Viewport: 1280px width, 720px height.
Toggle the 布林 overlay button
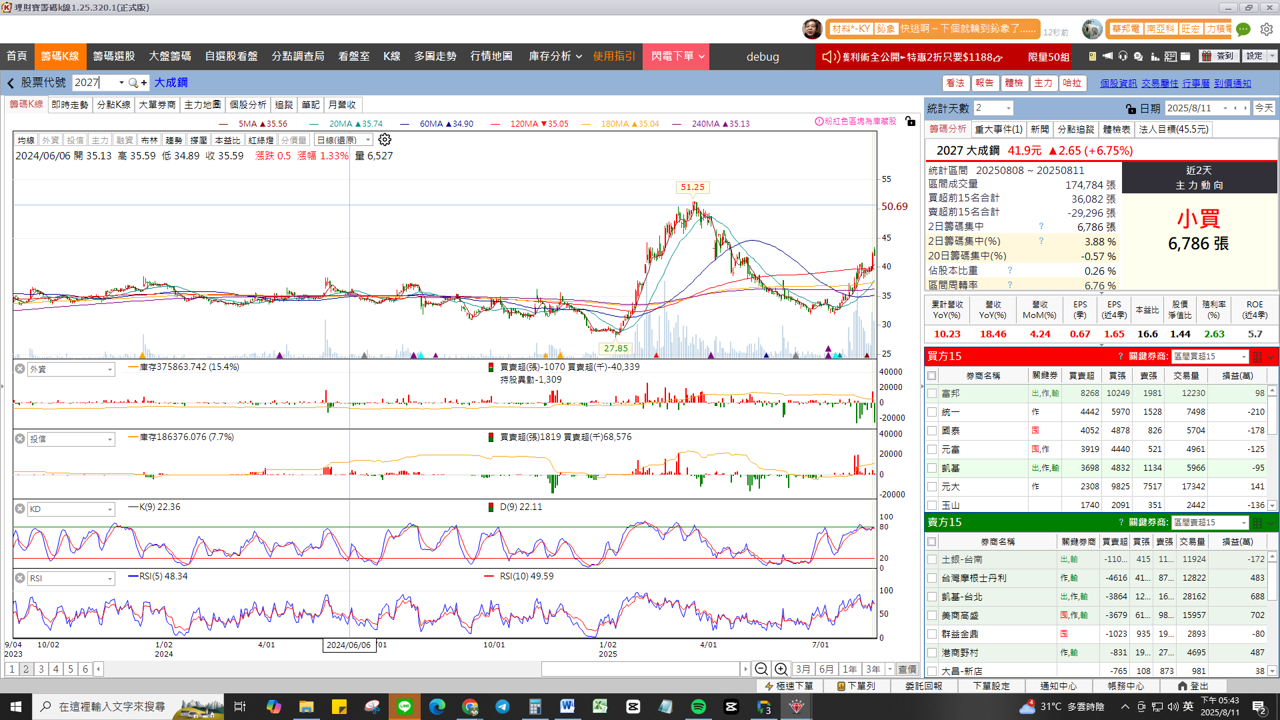point(149,141)
